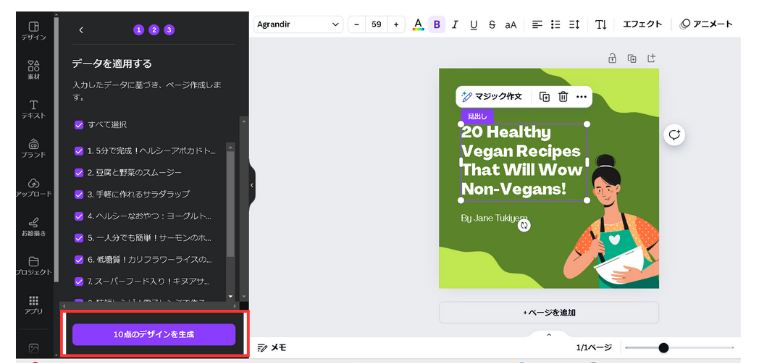
Task: Click マジック作文 magic write button
Action: (493, 97)
